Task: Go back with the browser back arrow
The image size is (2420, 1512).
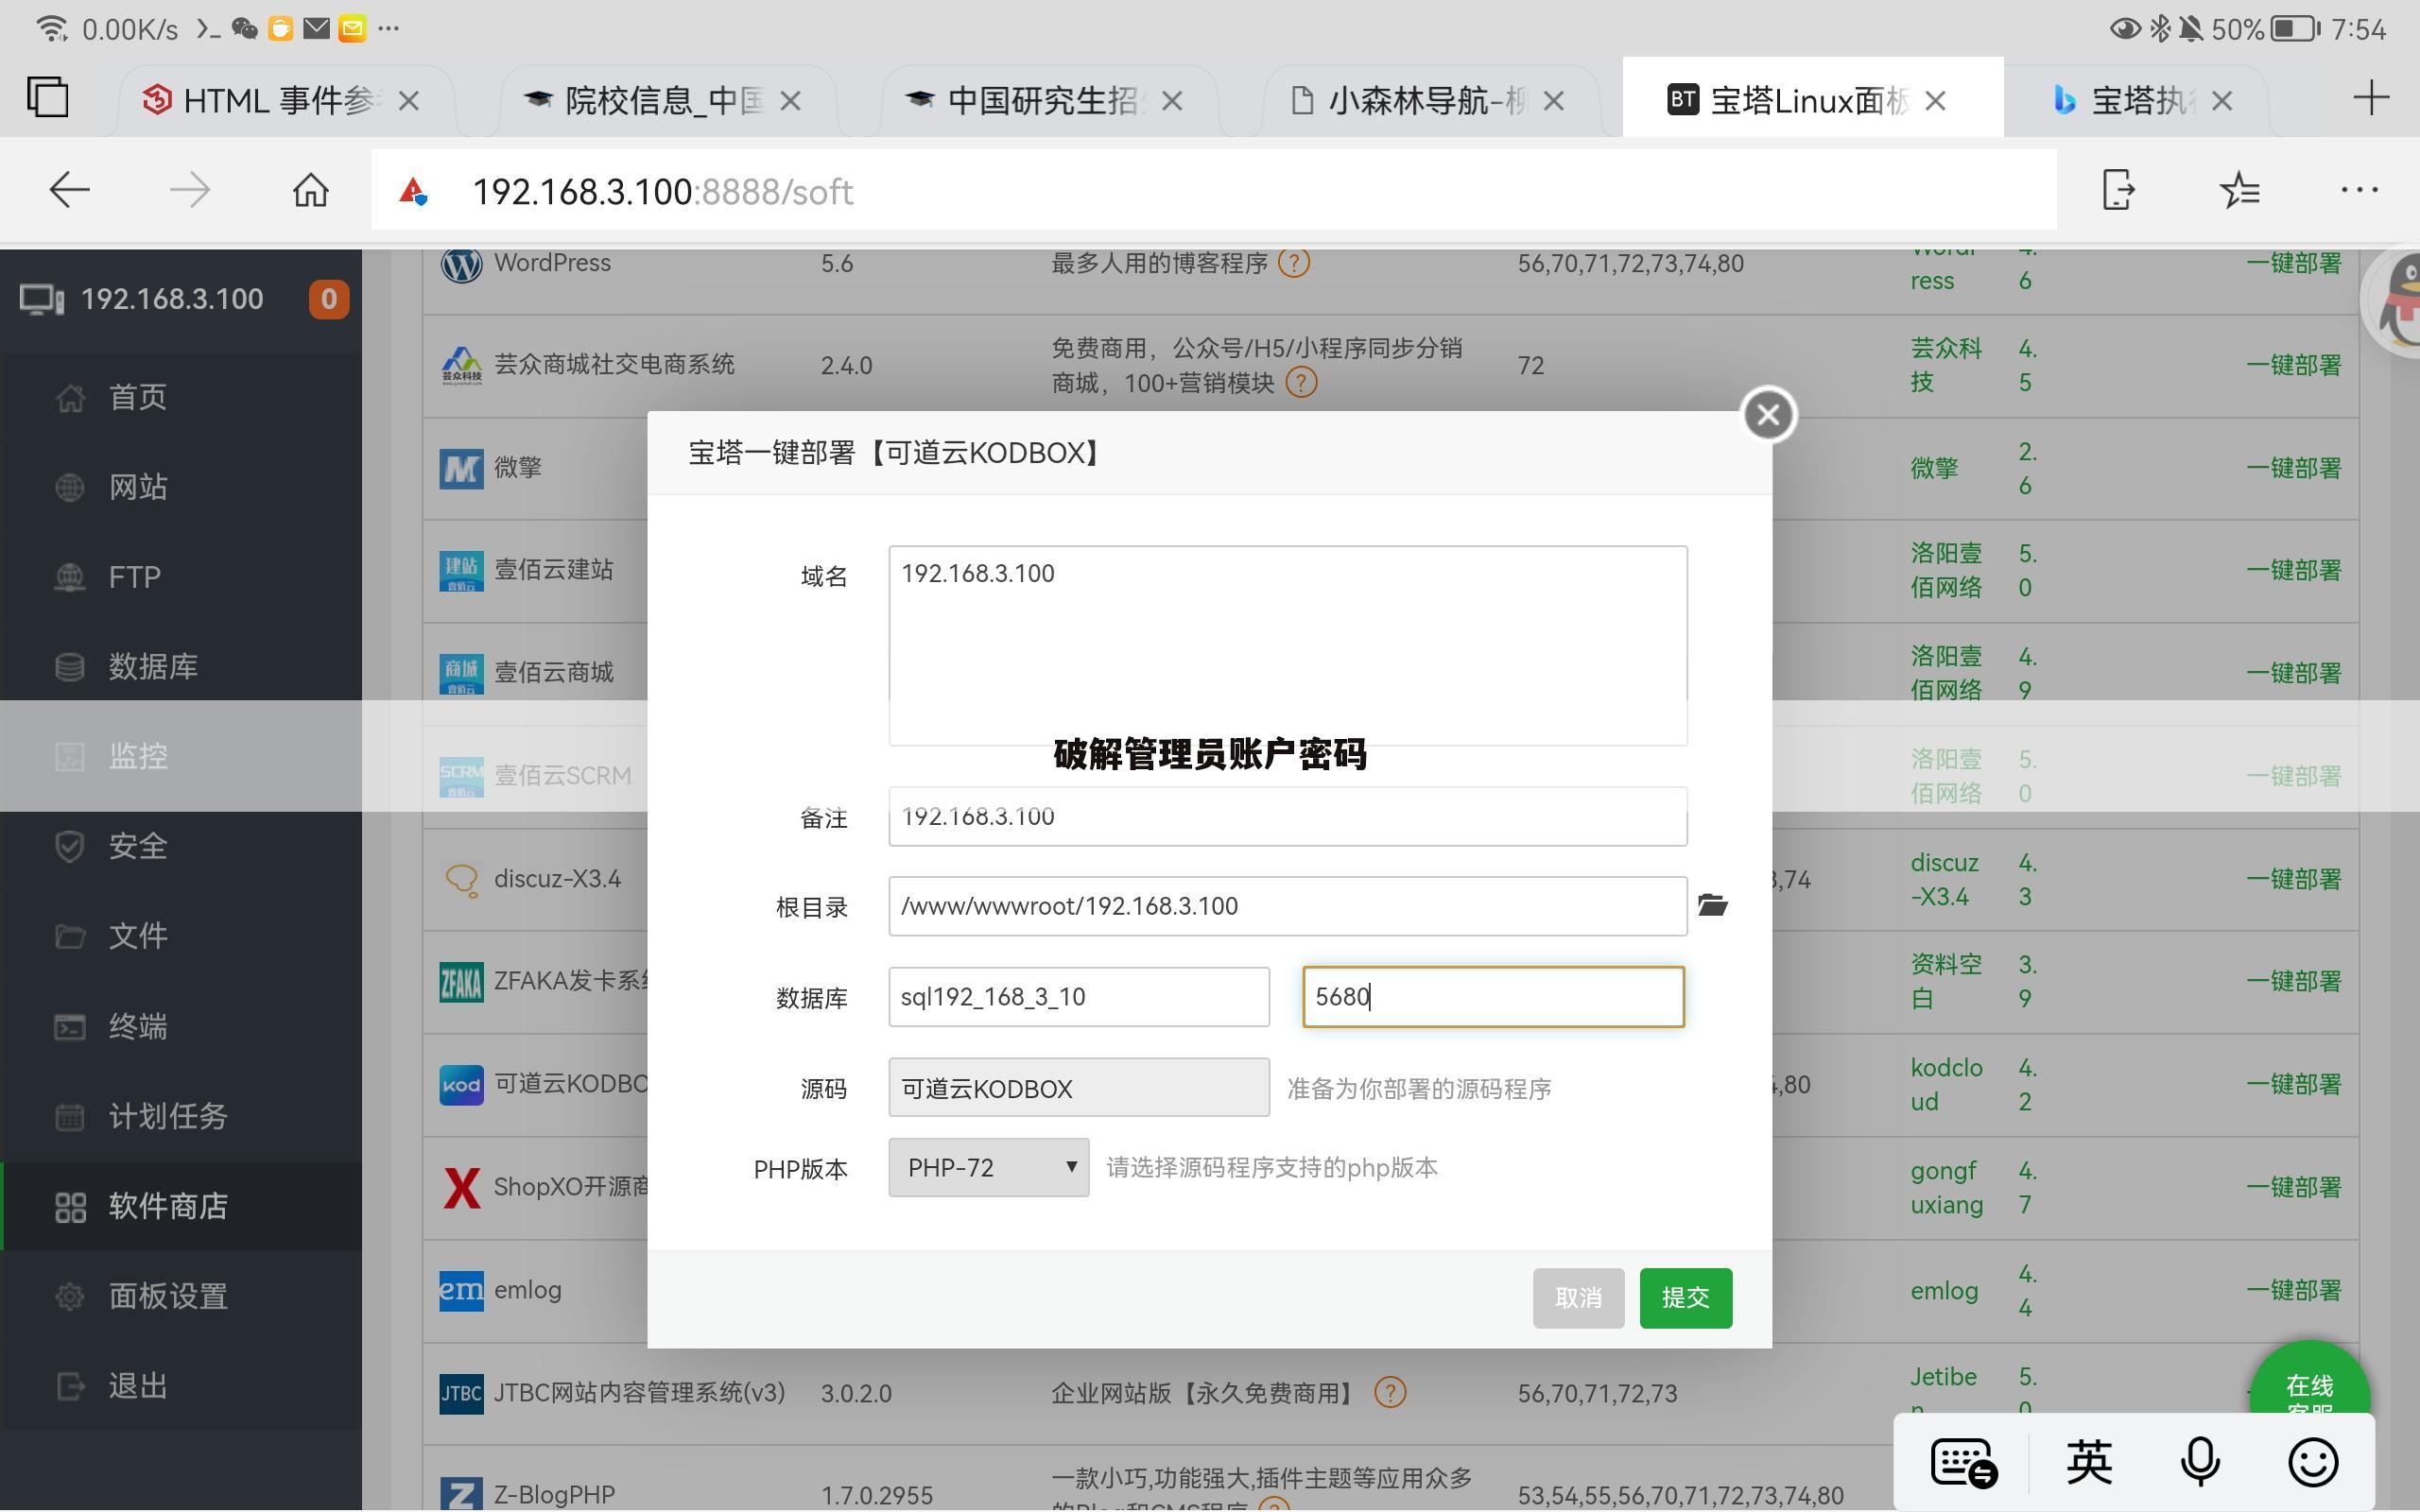Action: click(69, 190)
